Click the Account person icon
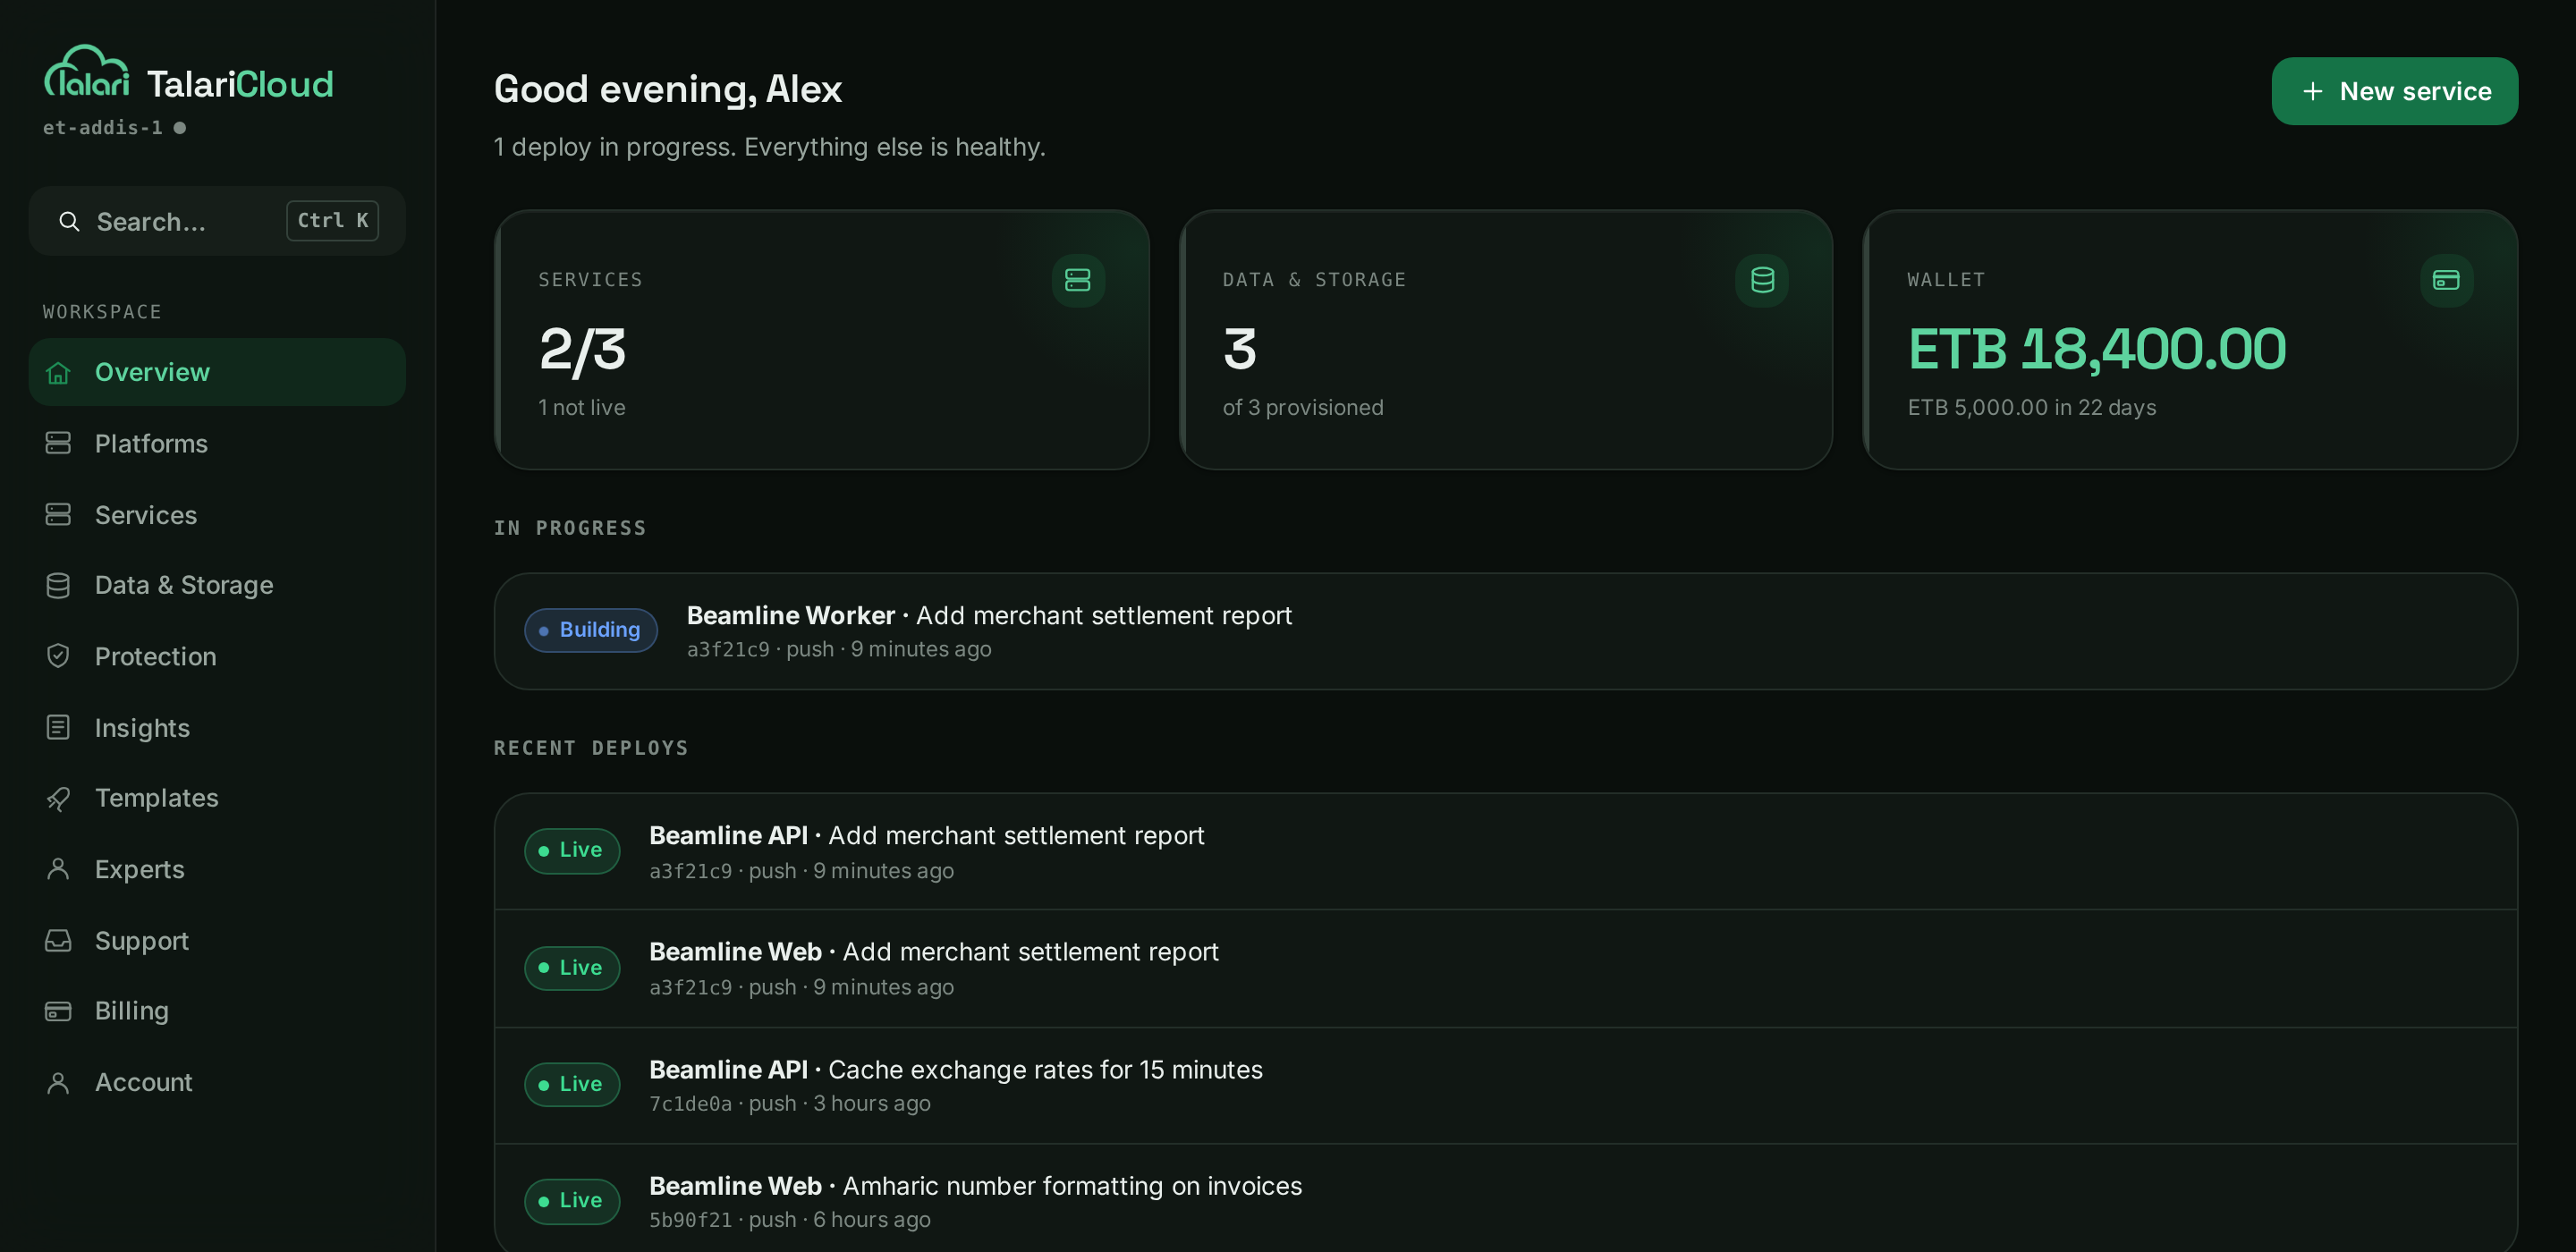The height and width of the screenshot is (1252, 2576). [x=58, y=1083]
